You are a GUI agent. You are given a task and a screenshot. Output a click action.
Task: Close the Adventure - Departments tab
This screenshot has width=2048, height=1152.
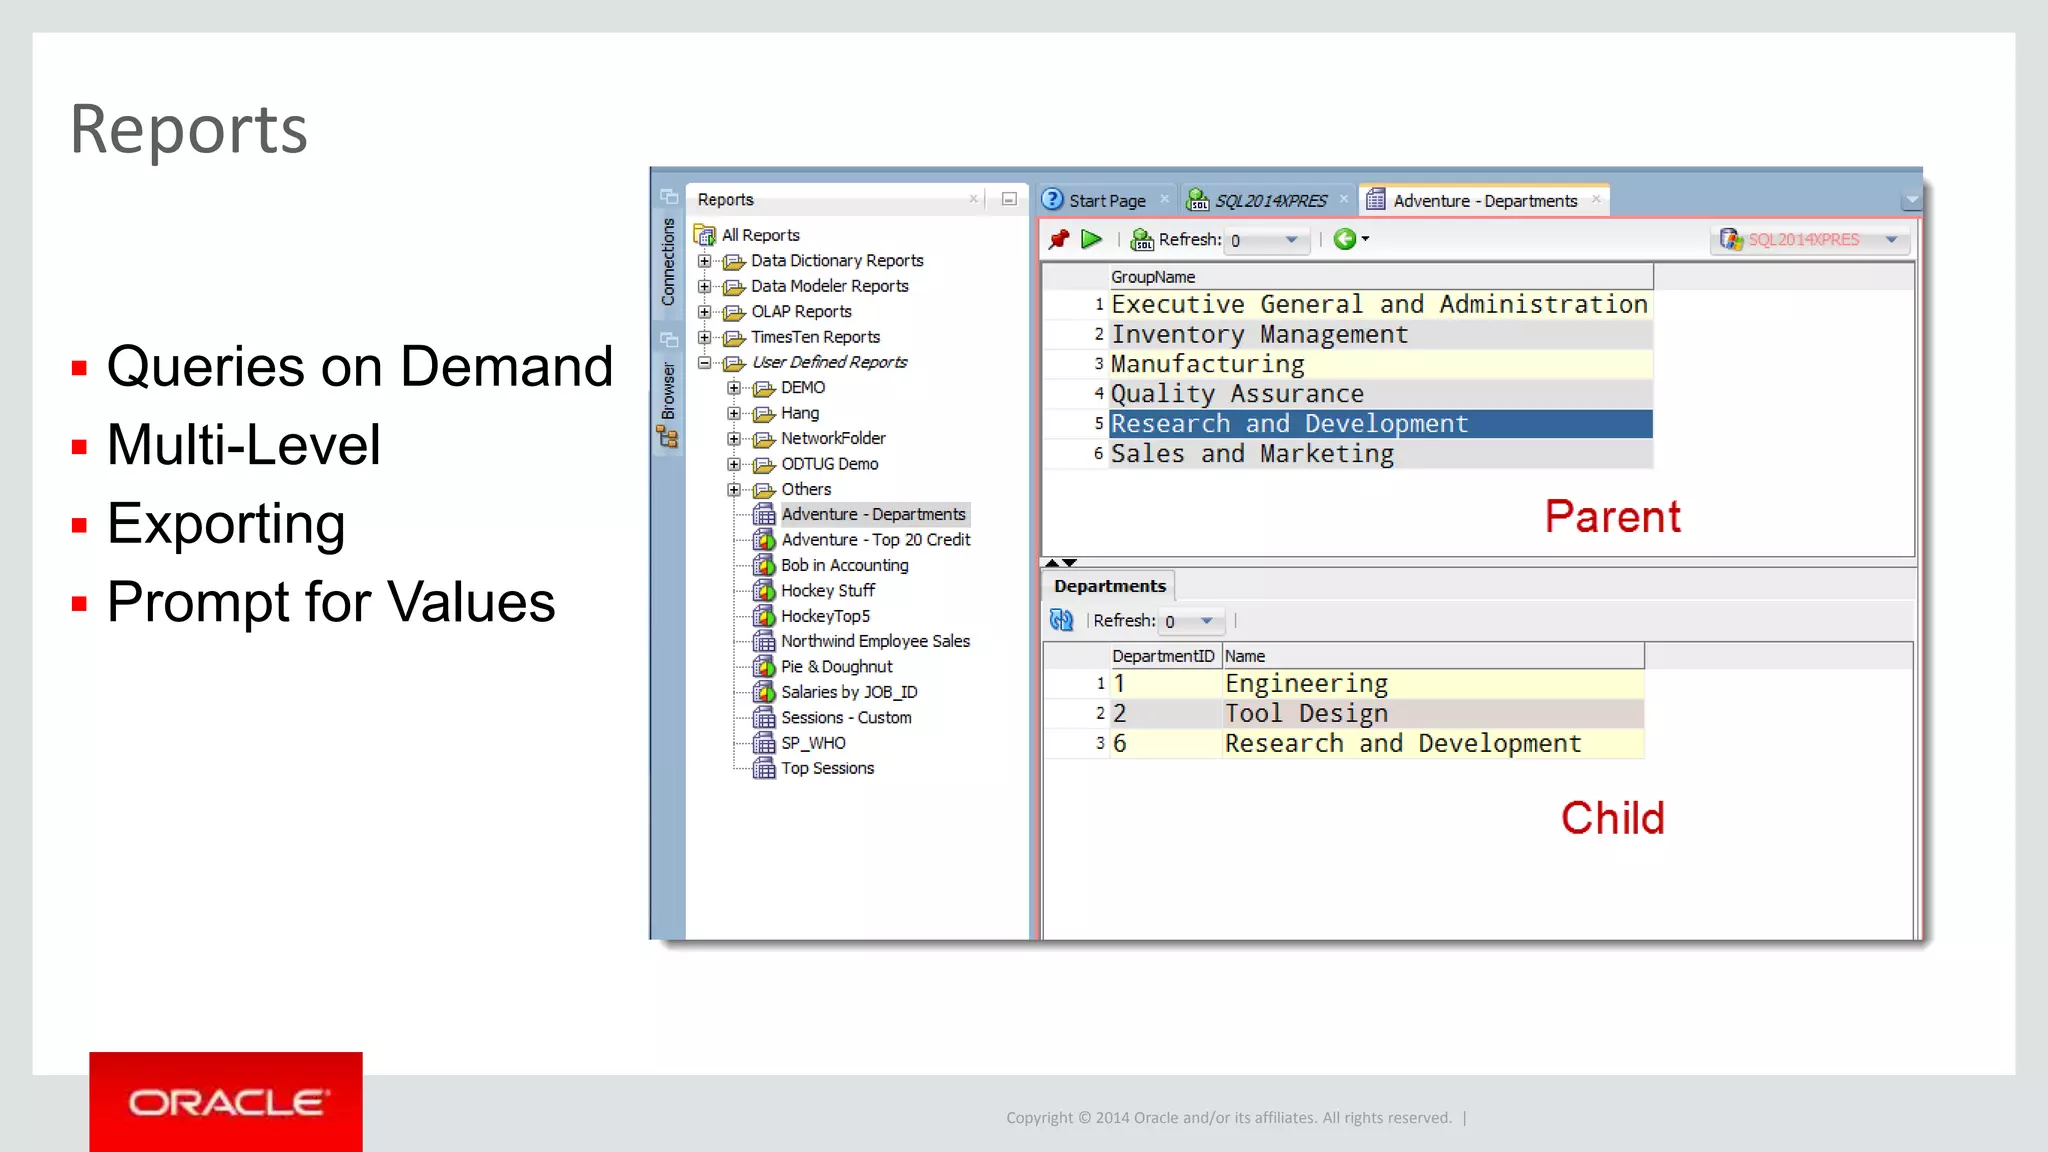coord(1596,199)
